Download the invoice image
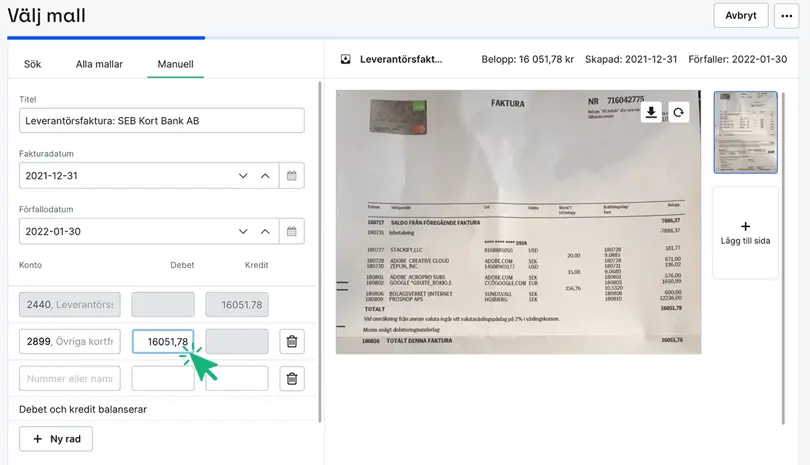 pyautogui.click(x=651, y=112)
